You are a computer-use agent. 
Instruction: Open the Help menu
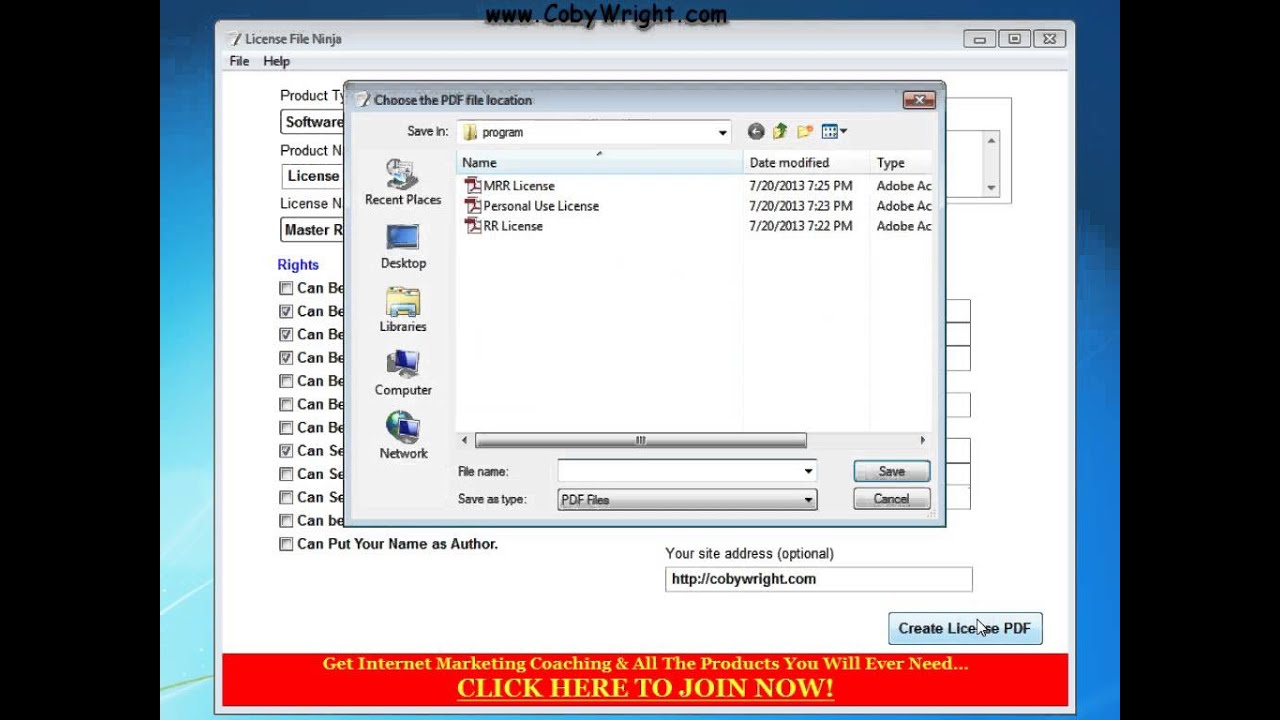276,61
